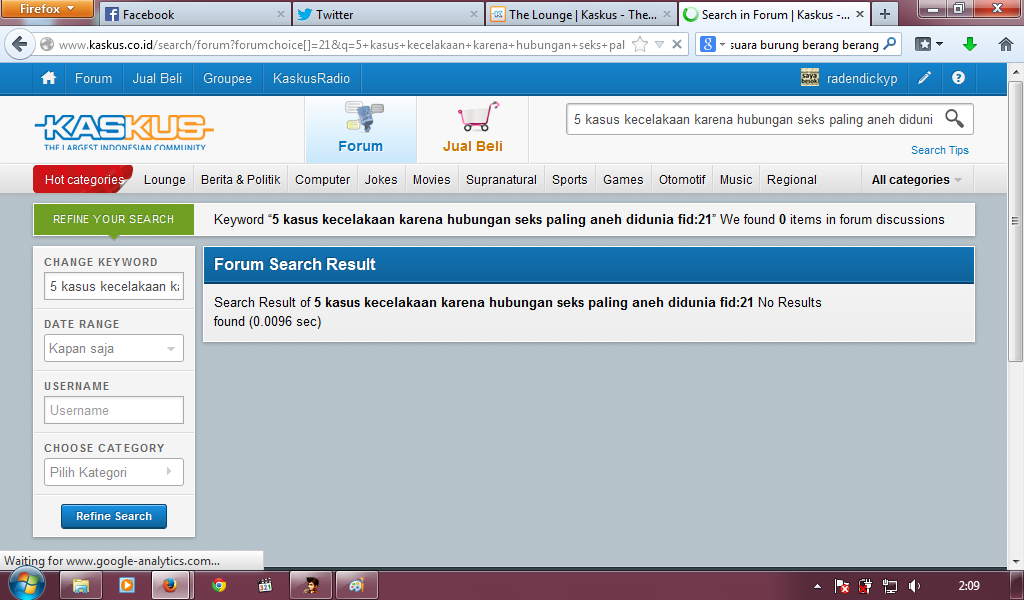The image size is (1024, 600).
Task: Open radendickyp user avatar
Action: click(x=810, y=78)
